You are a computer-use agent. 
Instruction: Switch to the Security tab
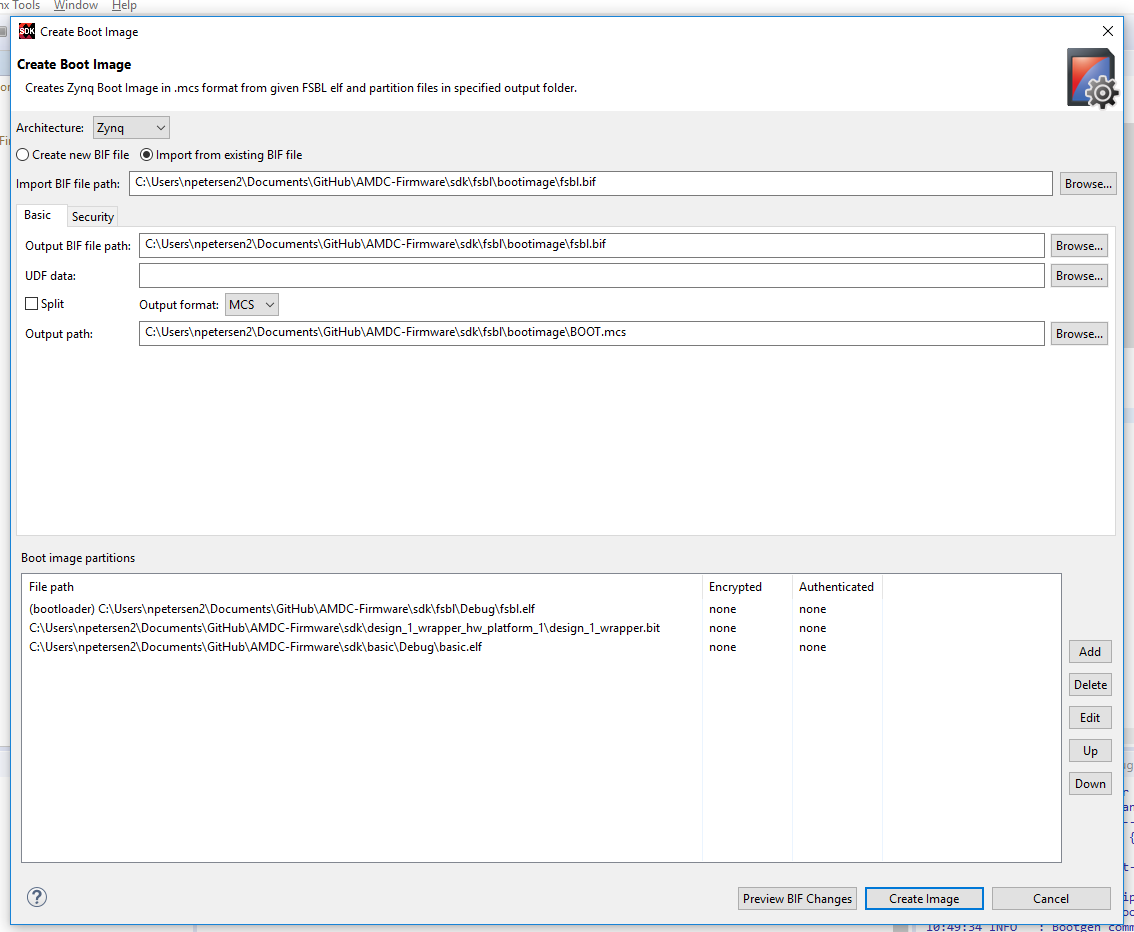[93, 216]
